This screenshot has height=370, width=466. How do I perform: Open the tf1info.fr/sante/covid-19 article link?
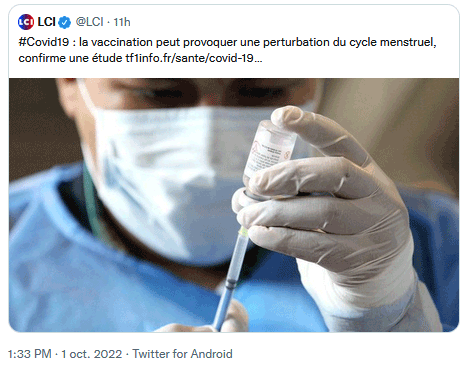(189, 58)
